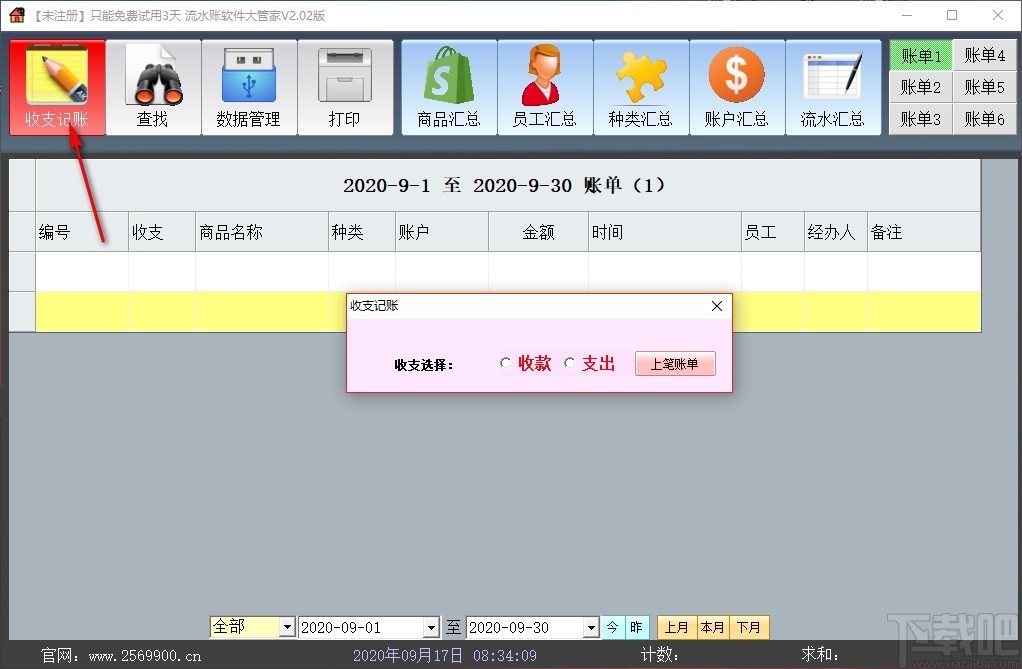The image size is (1022, 669).
Task: Open 账户汇总 dollar account summary icon
Action: 737,85
